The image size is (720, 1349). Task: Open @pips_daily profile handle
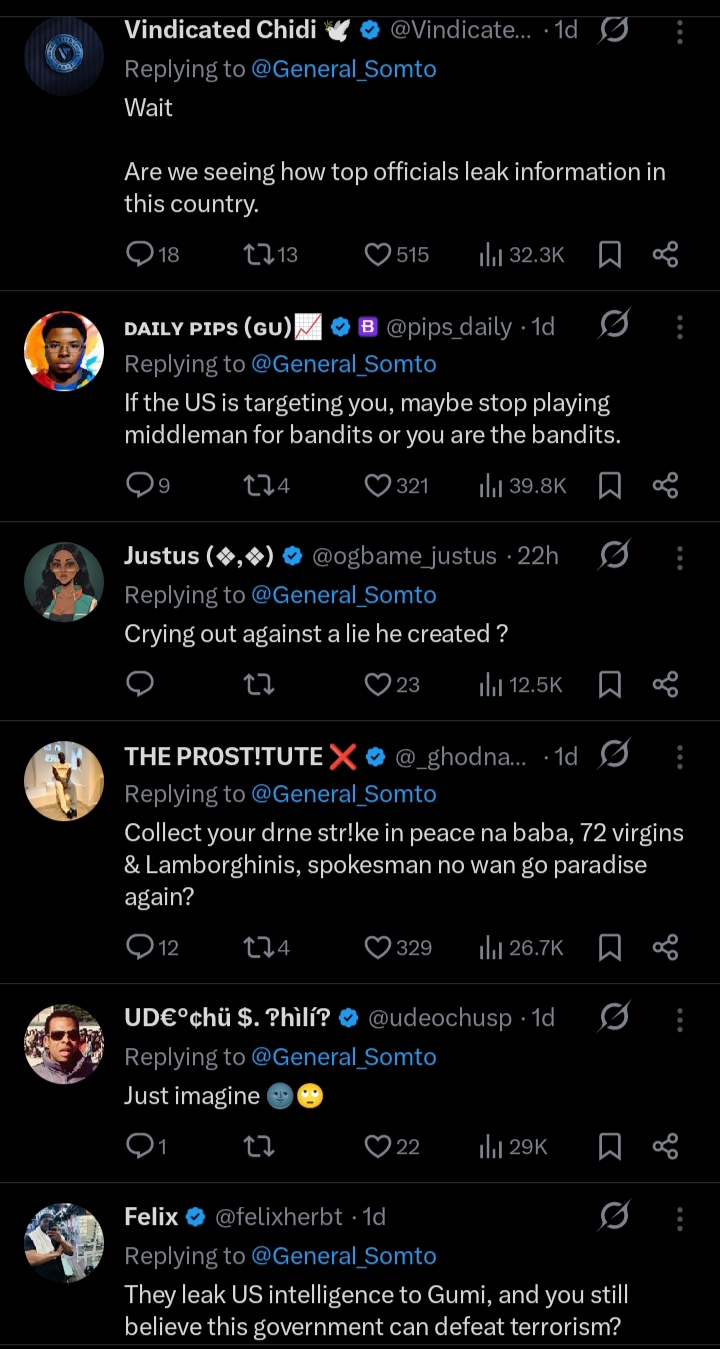pos(449,327)
